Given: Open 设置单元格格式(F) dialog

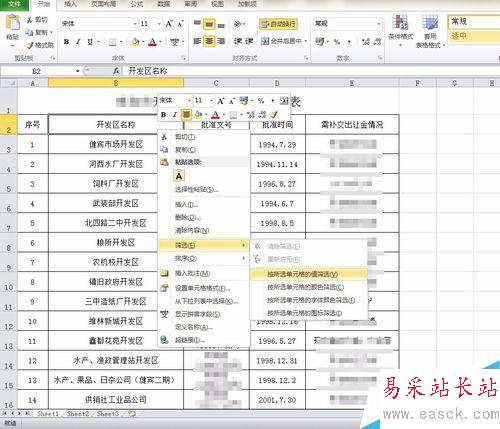Looking at the screenshot, I should click(204, 288).
